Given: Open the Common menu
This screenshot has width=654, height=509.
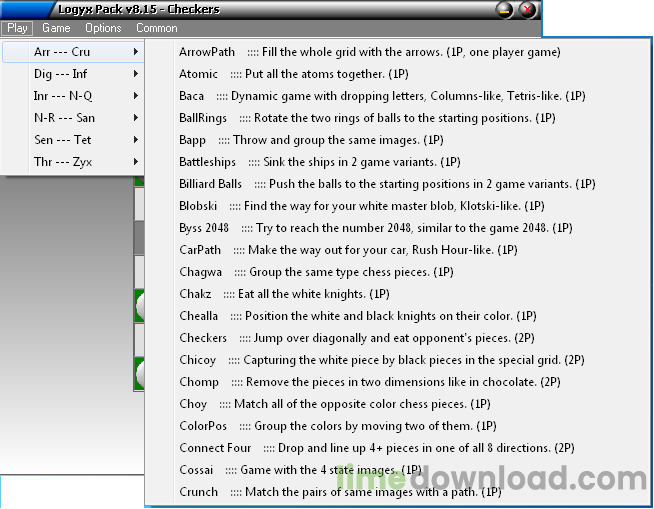Looking at the screenshot, I should click(x=156, y=28).
